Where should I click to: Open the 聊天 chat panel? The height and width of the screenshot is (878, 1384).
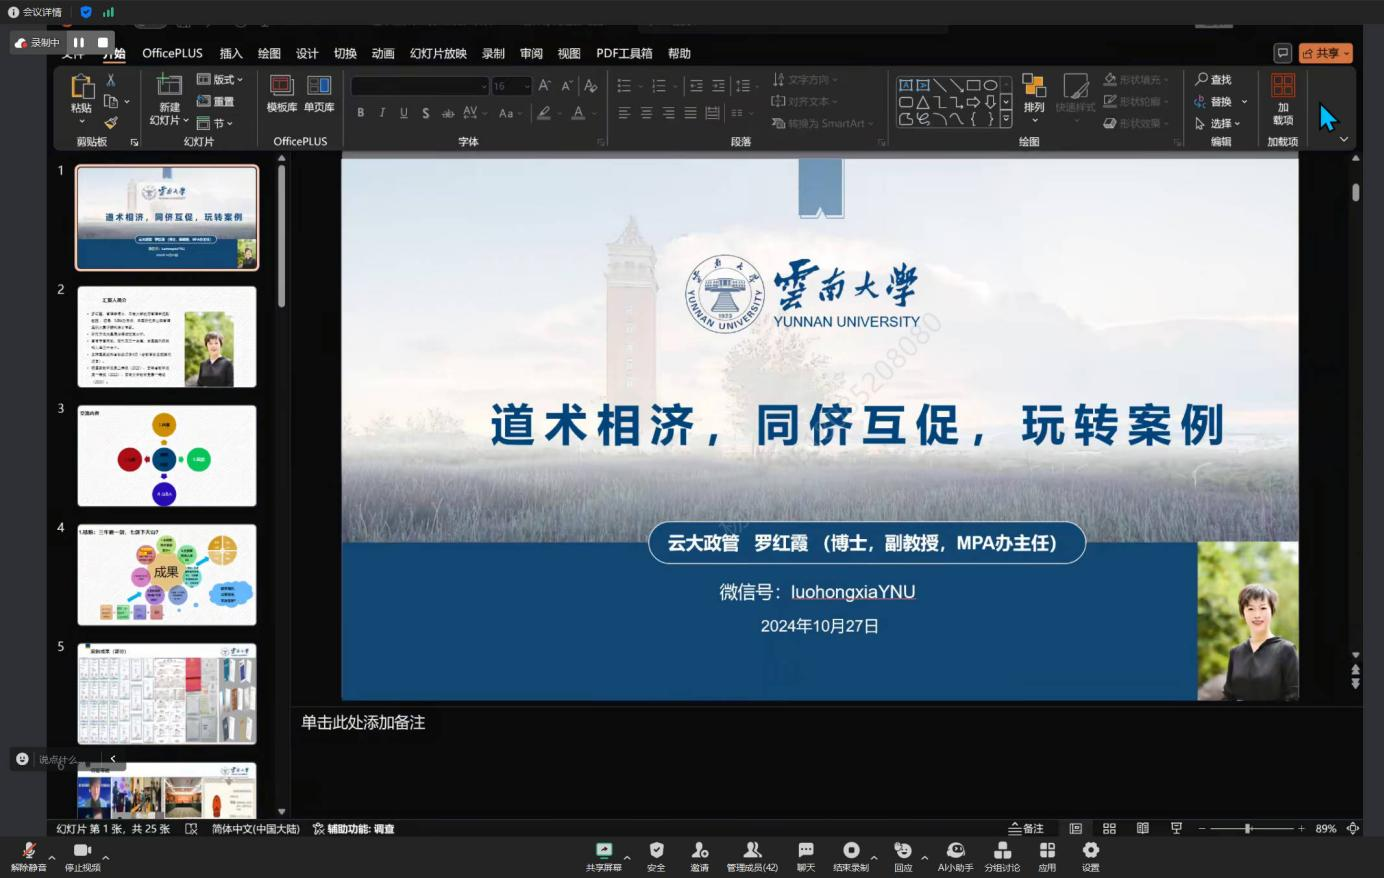806,855
